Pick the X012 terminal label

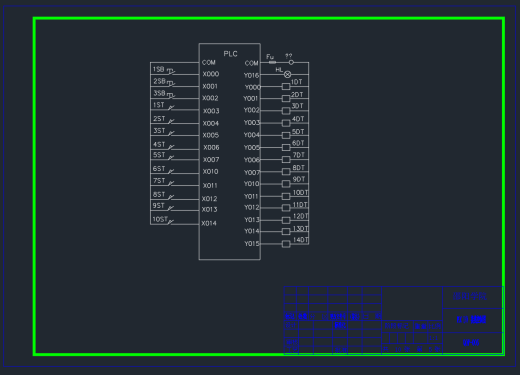click(x=209, y=199)
